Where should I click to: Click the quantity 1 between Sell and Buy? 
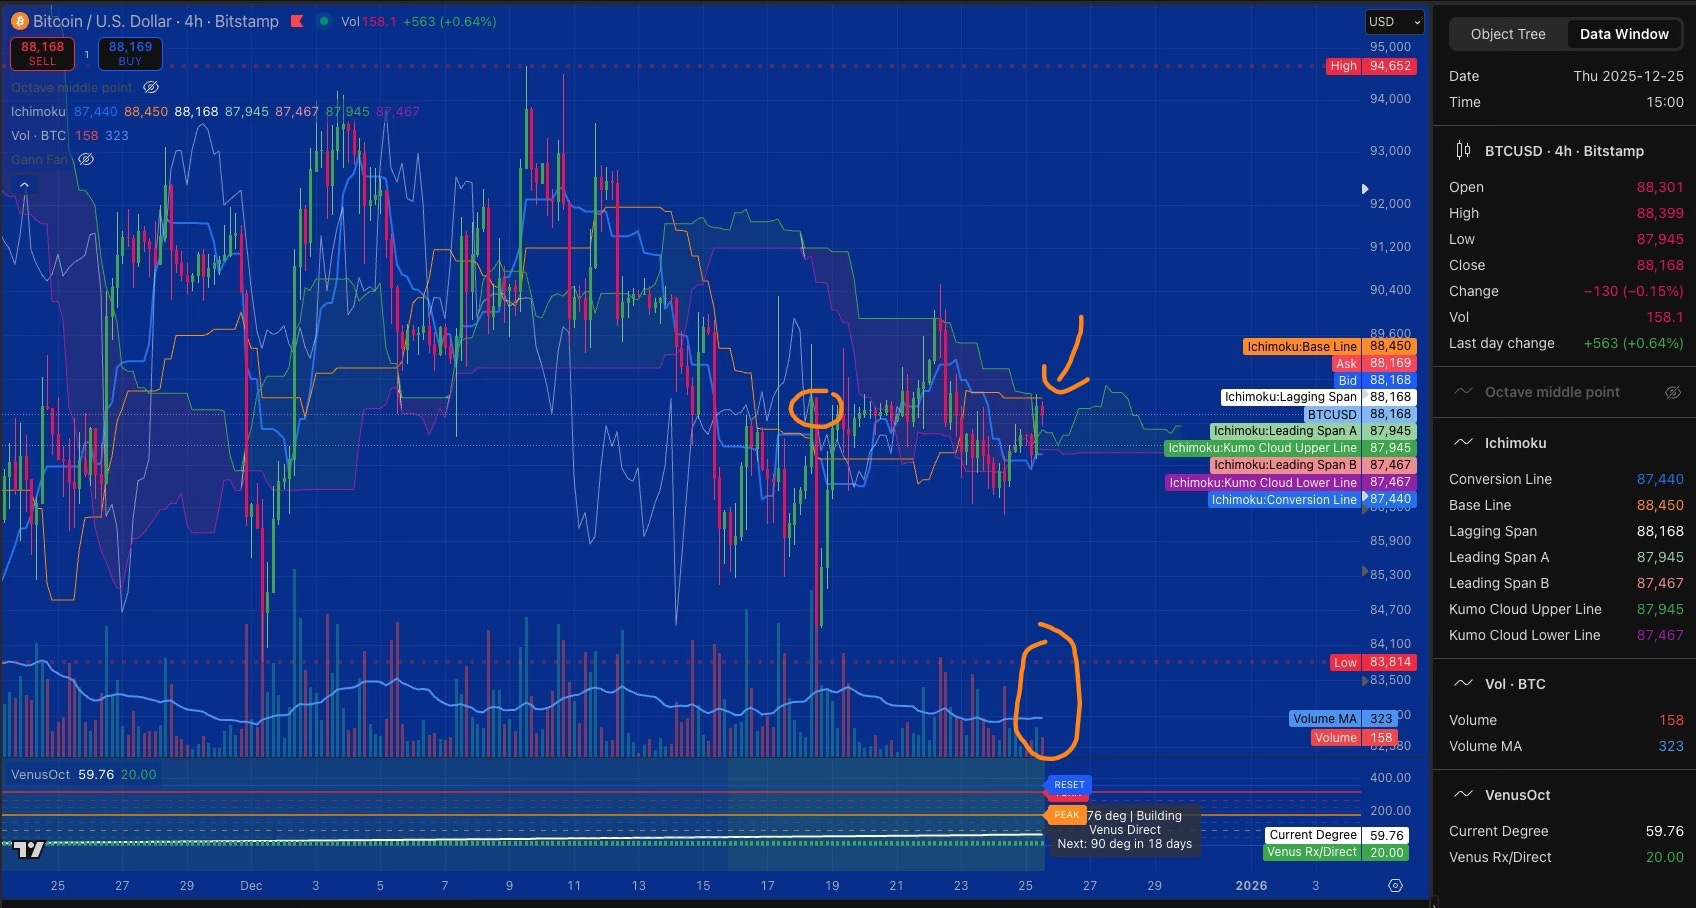(86, 54)
